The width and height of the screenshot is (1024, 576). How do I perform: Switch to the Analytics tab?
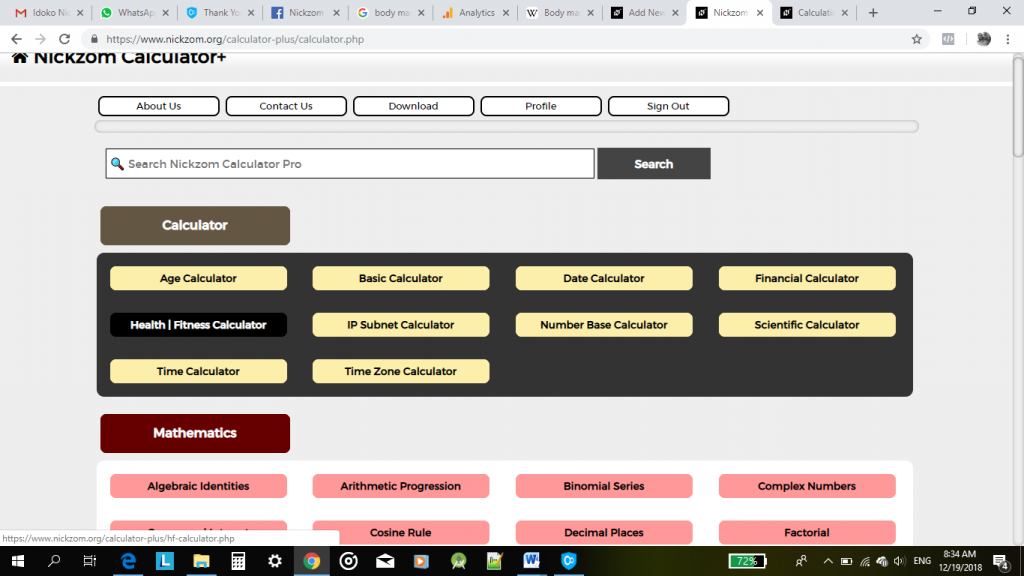[475, 12]
